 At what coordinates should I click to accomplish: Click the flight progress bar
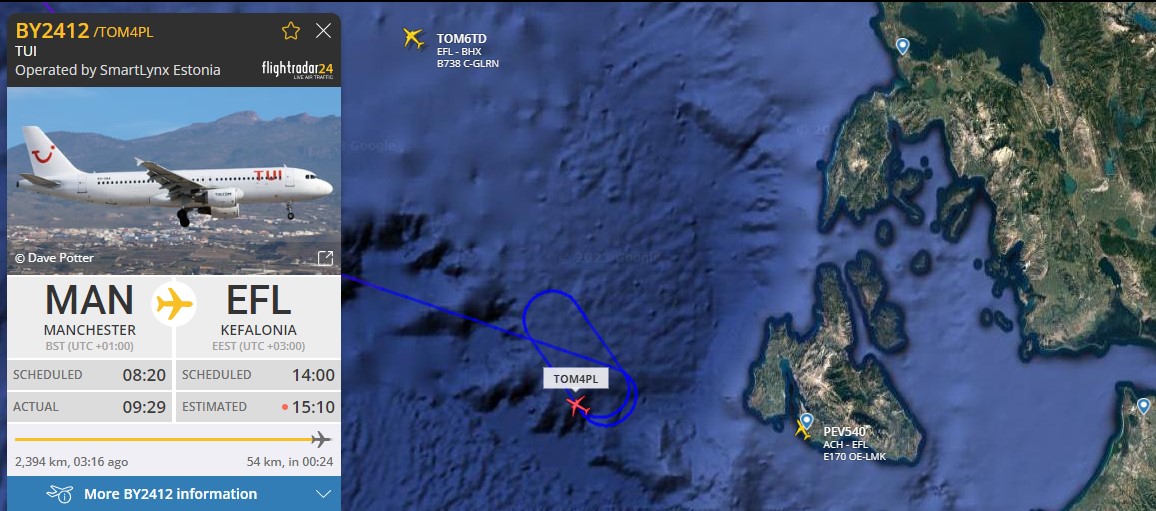click(x=173, y=439)
